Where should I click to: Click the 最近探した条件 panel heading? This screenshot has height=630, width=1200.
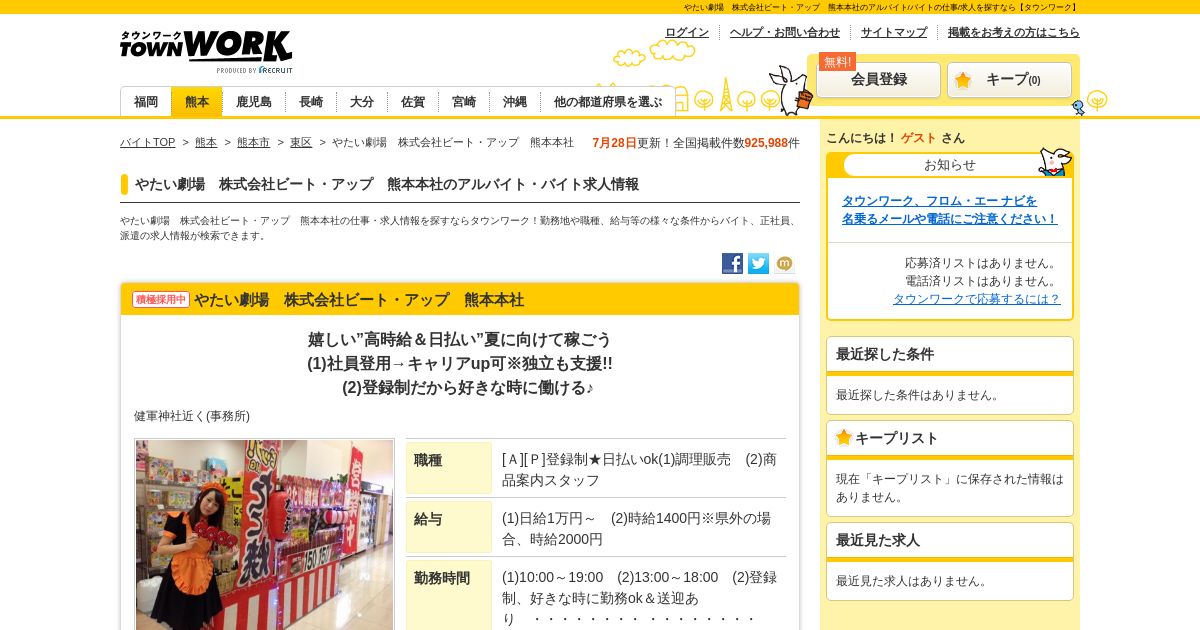click(x=950, y=354)
